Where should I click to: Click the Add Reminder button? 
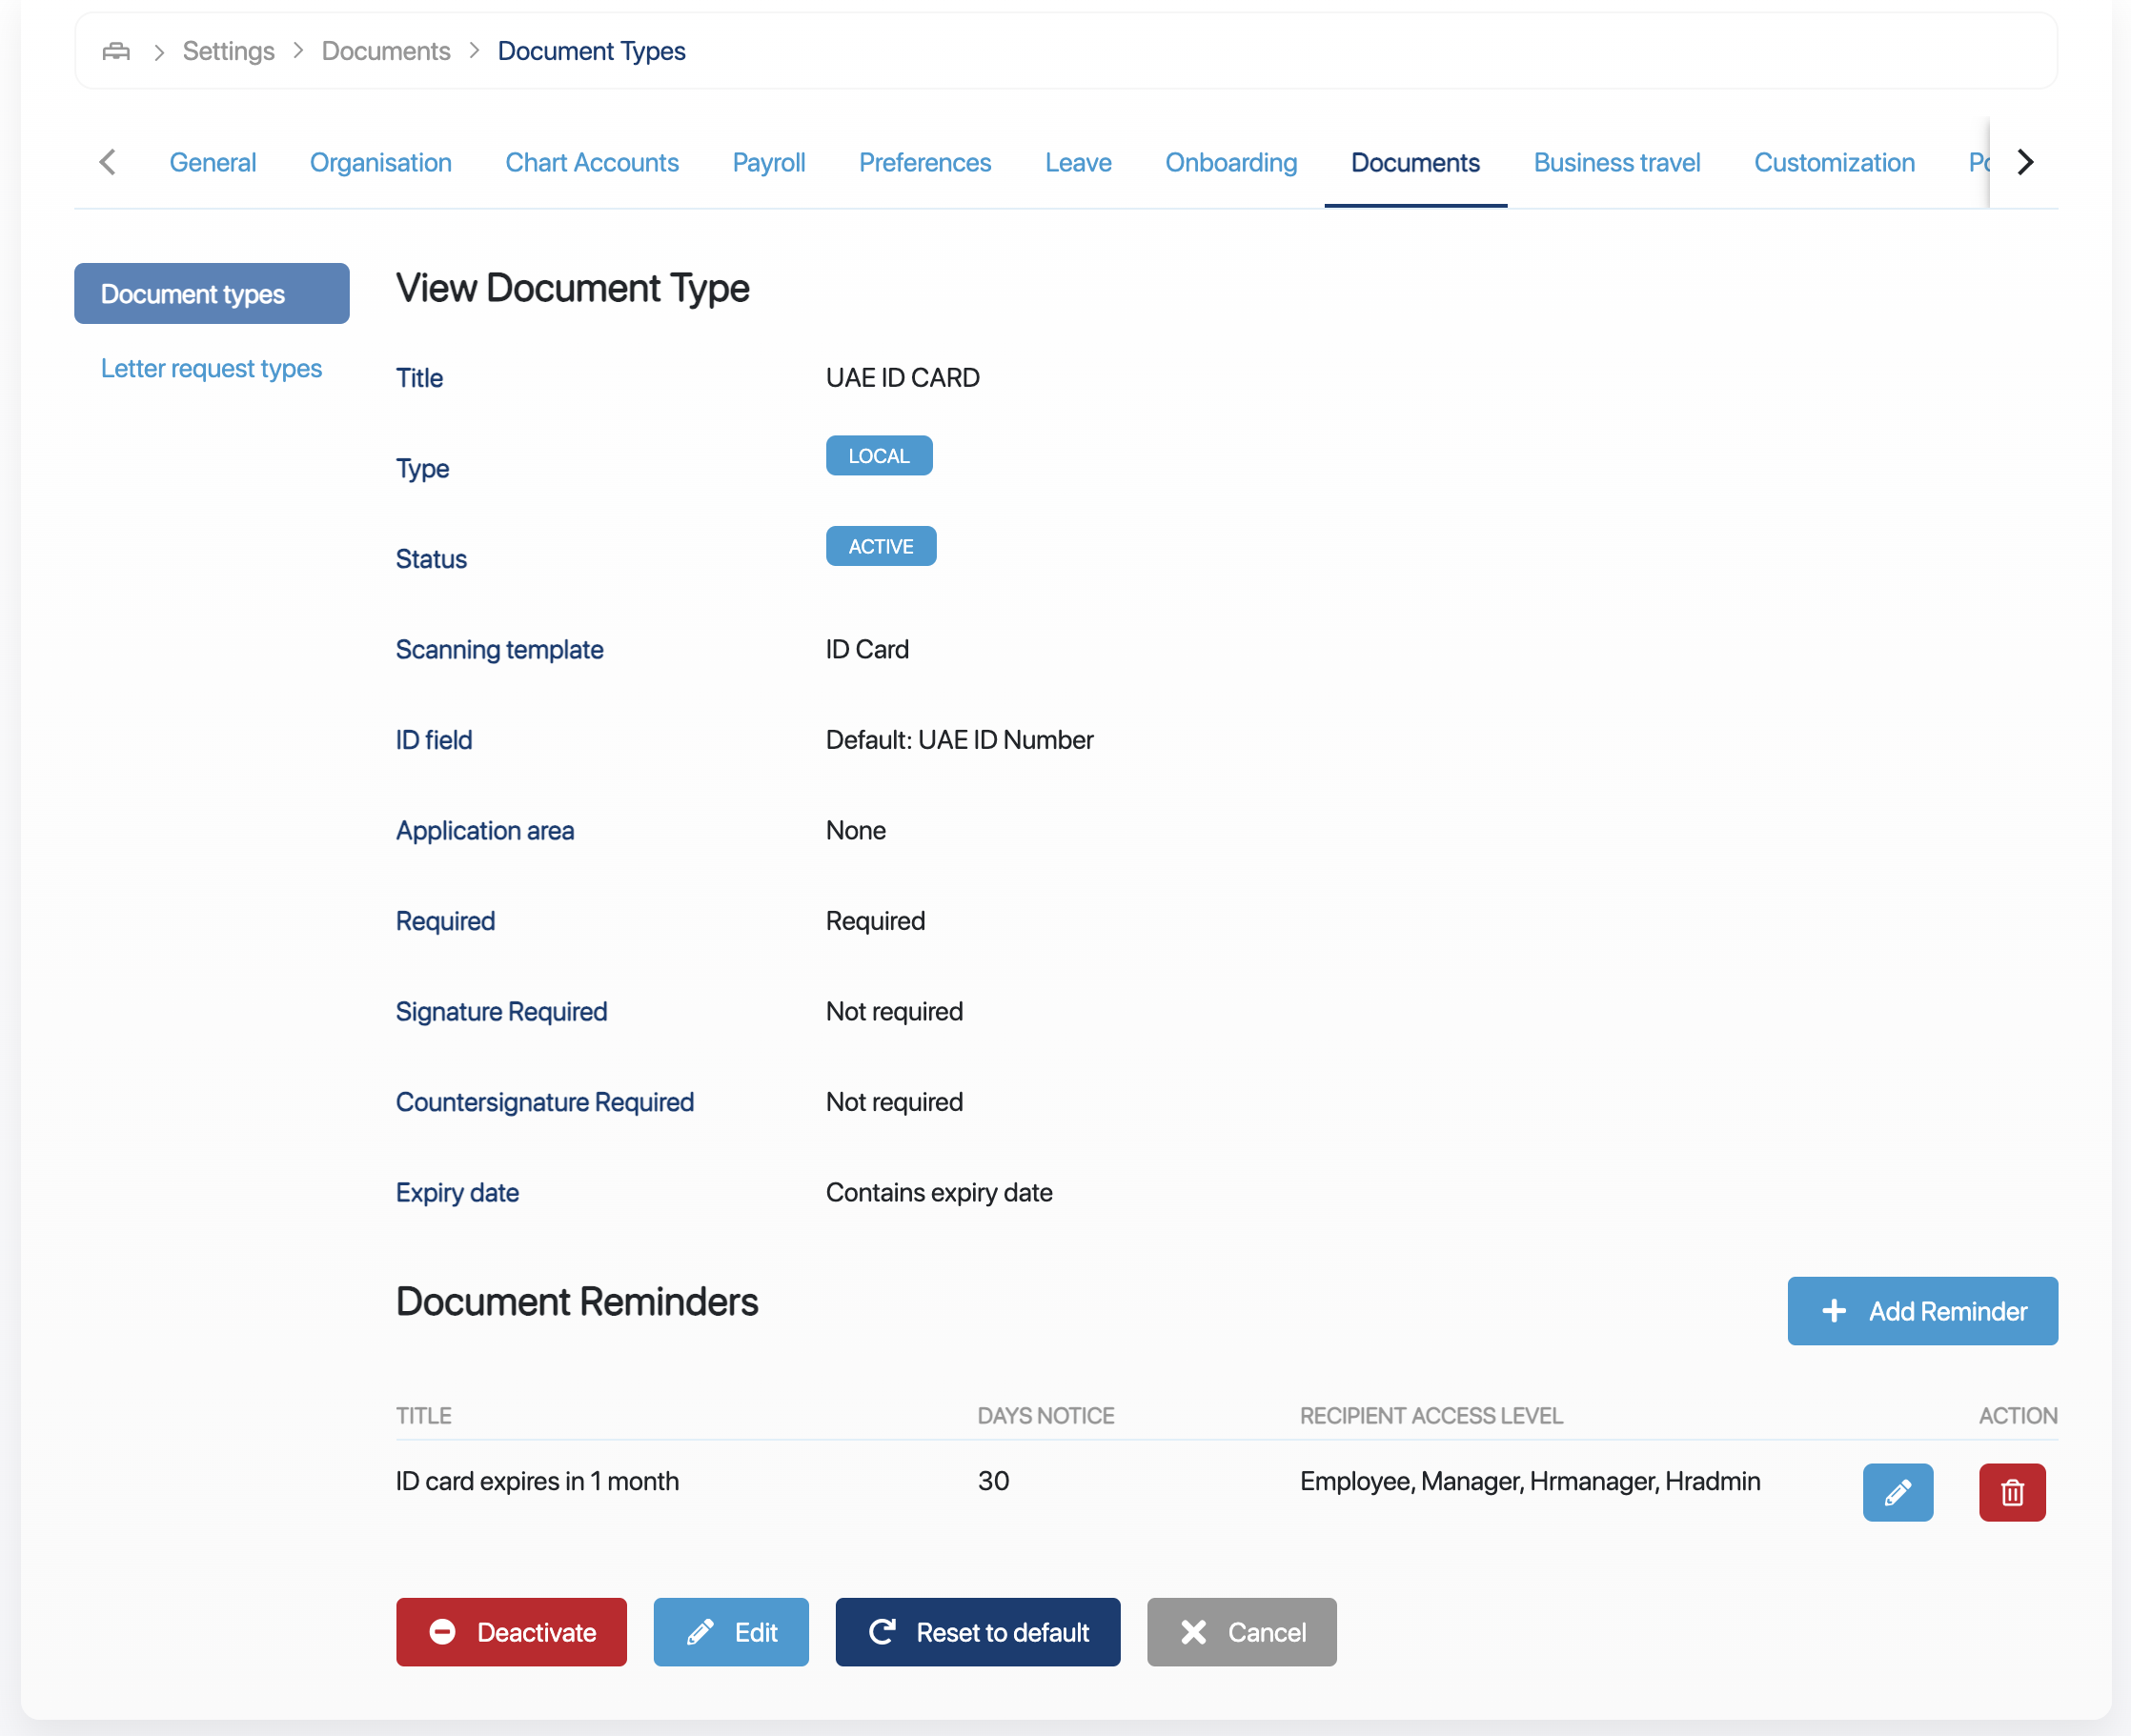(1921, 1311)
